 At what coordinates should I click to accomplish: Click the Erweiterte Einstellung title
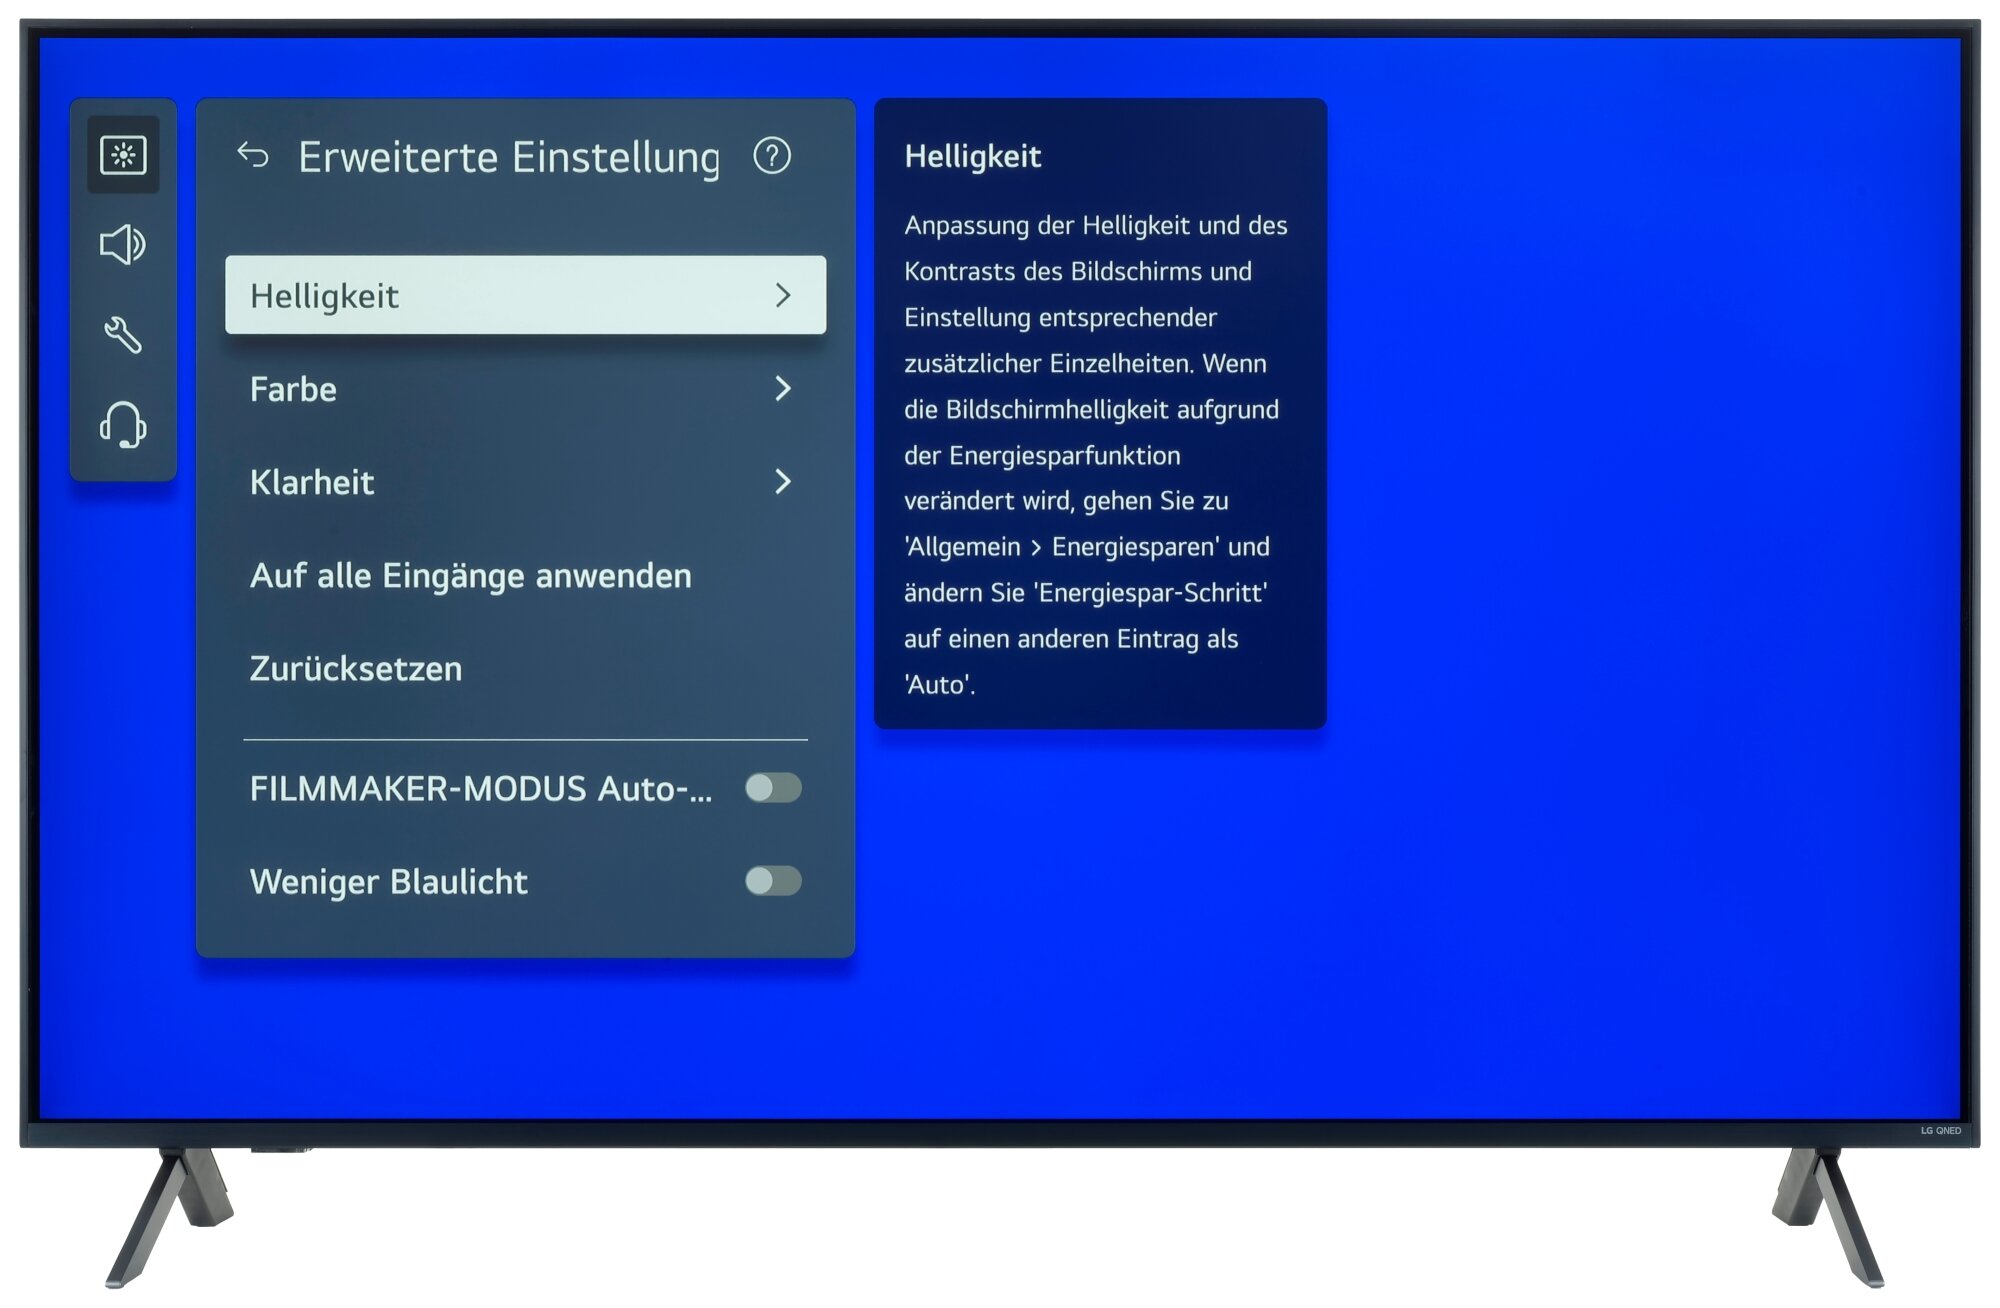coord(508,158)
